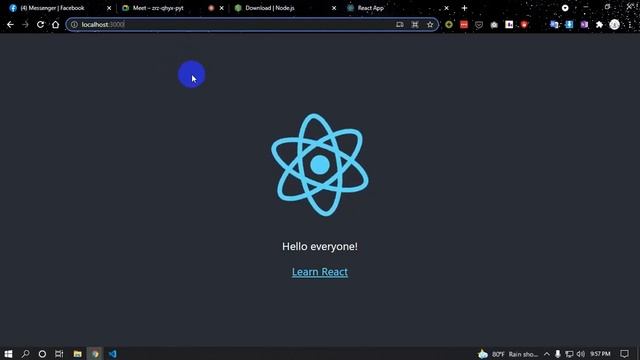Open the translate extension icon

tap(554, 24)
